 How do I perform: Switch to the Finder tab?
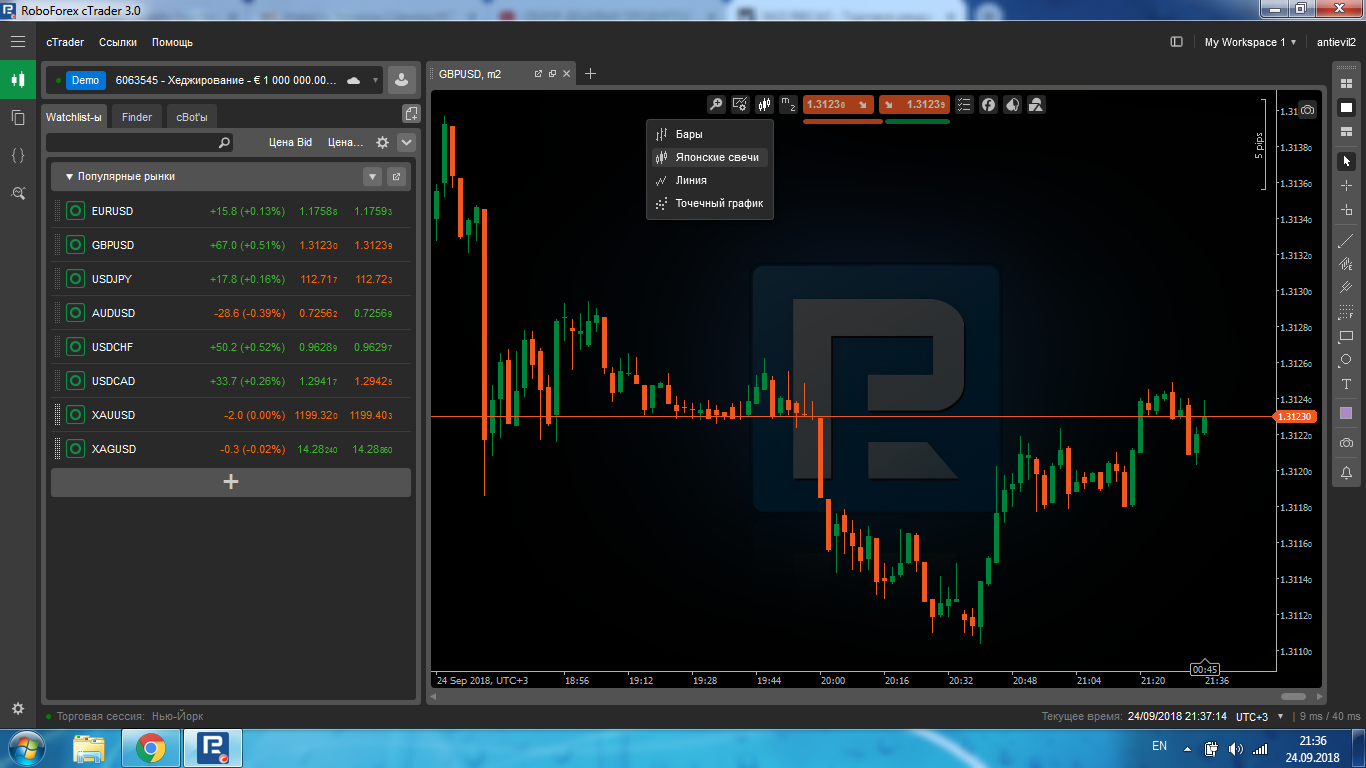[x=137, y=117]
